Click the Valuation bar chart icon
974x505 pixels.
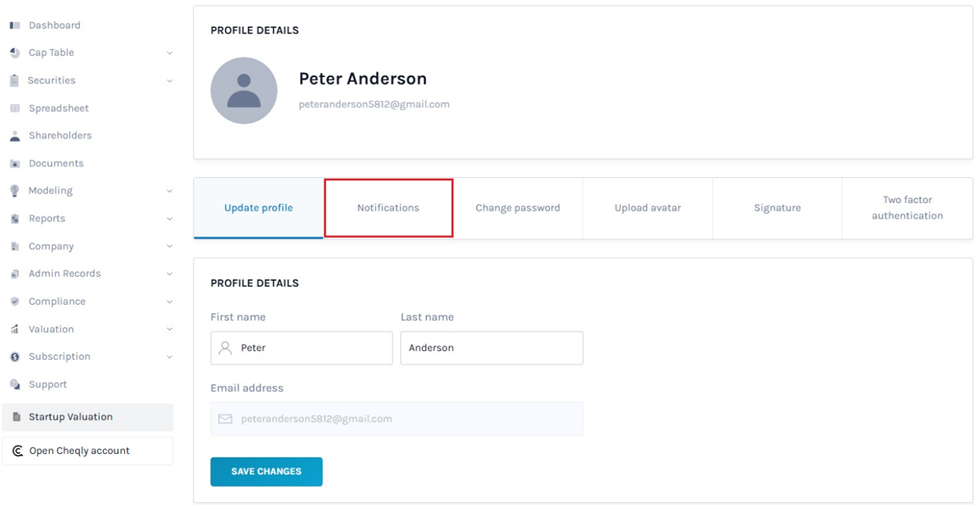pyautogui.click(x=15, y=329)
